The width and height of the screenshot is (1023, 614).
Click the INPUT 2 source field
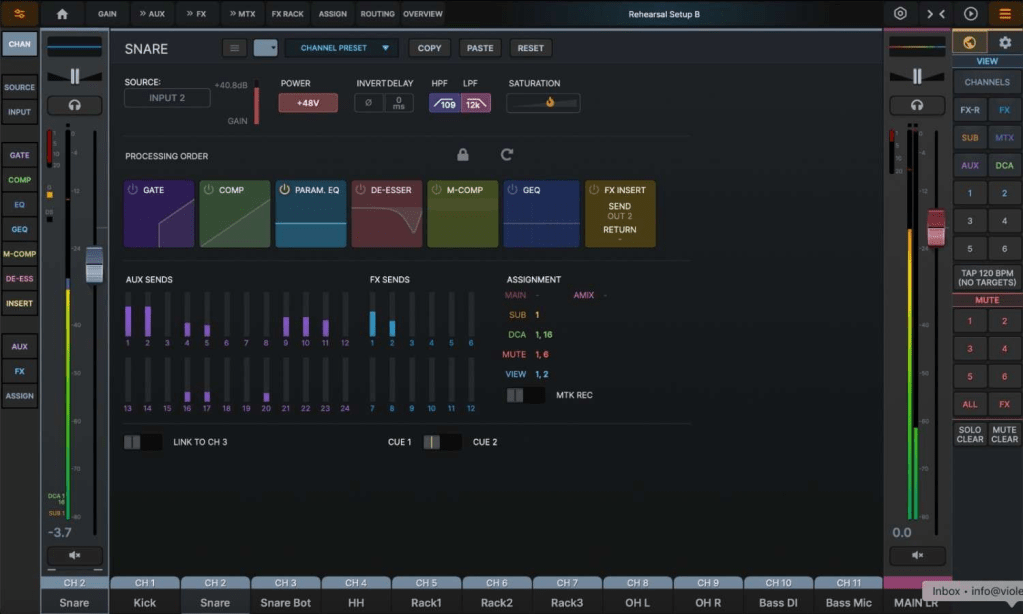(x=167, y=97)
